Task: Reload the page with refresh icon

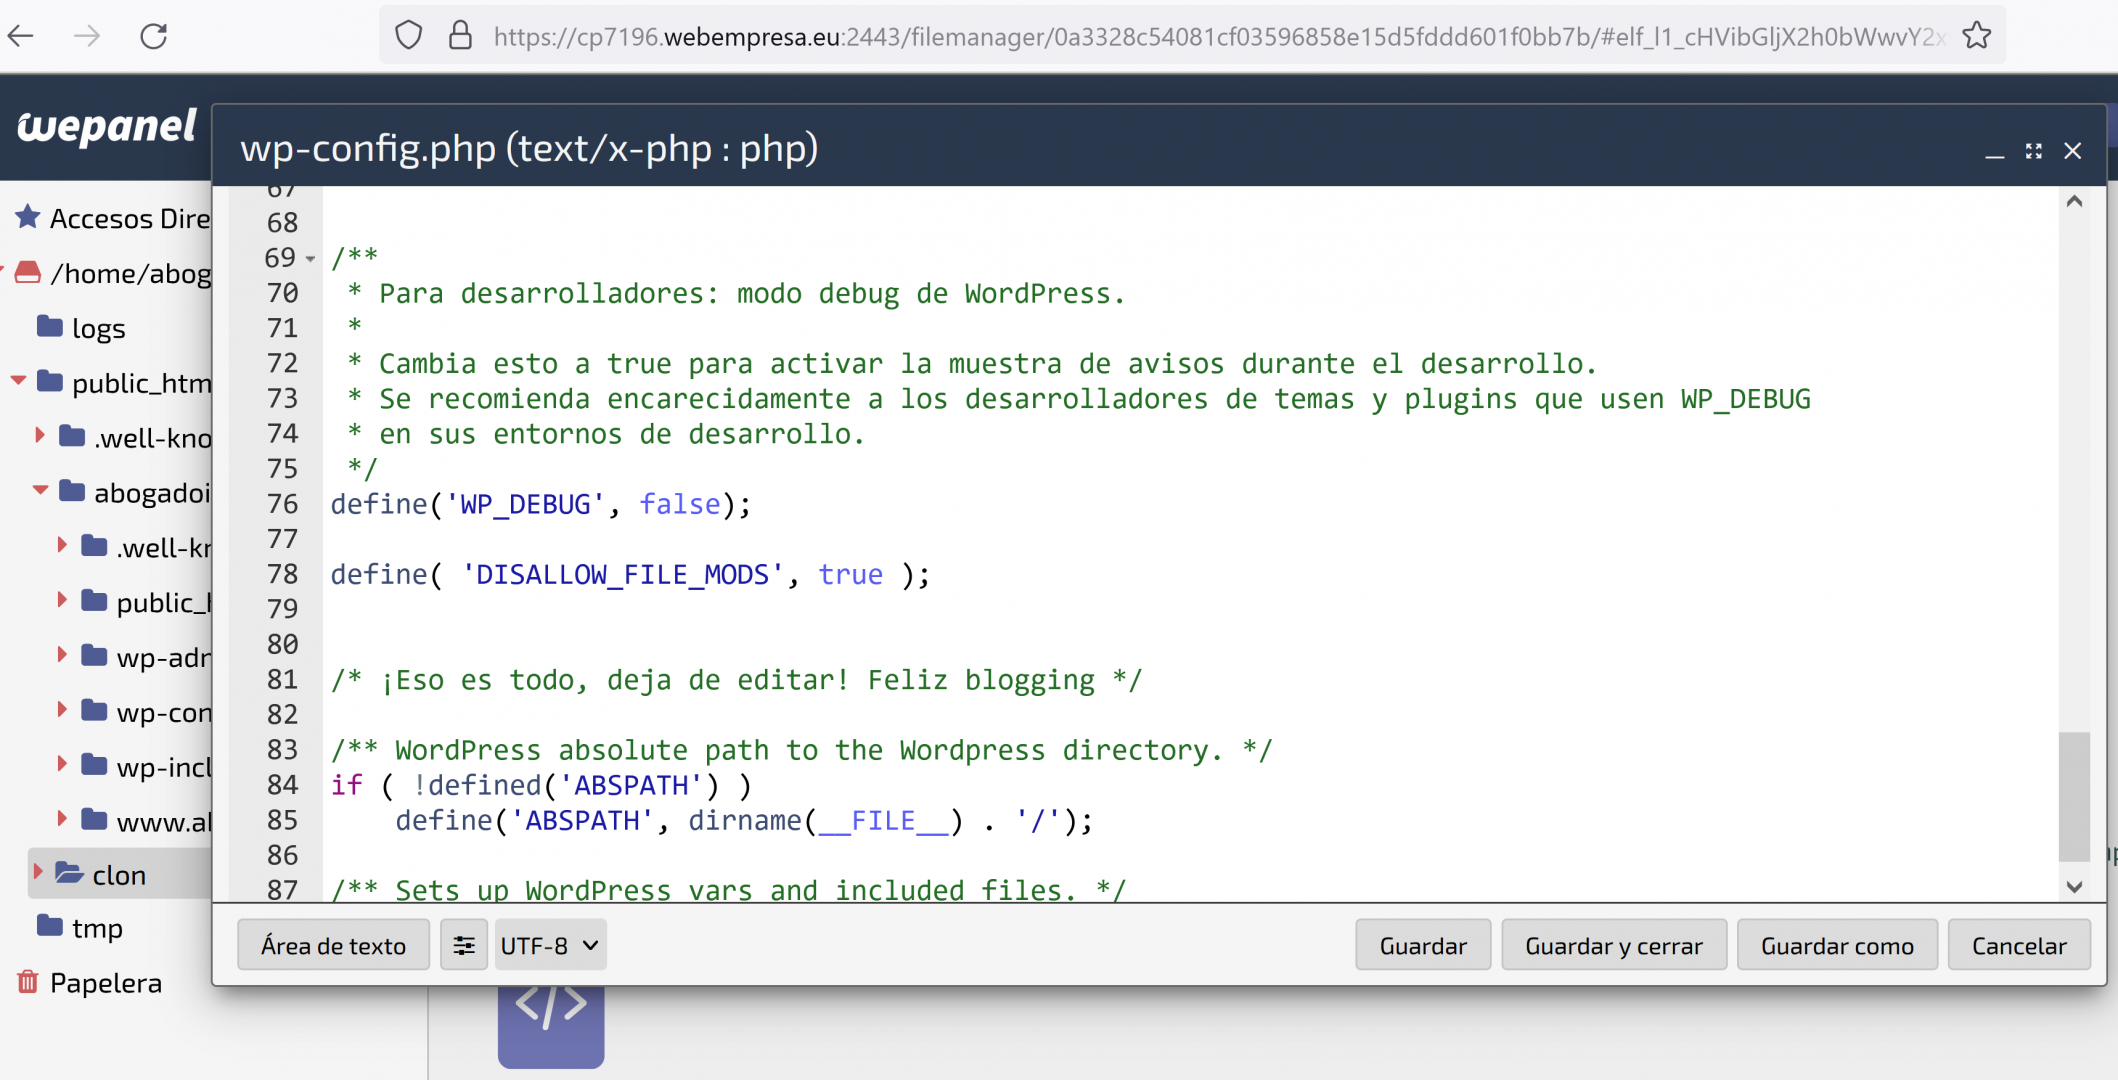Action: click(x=154, y=37)
